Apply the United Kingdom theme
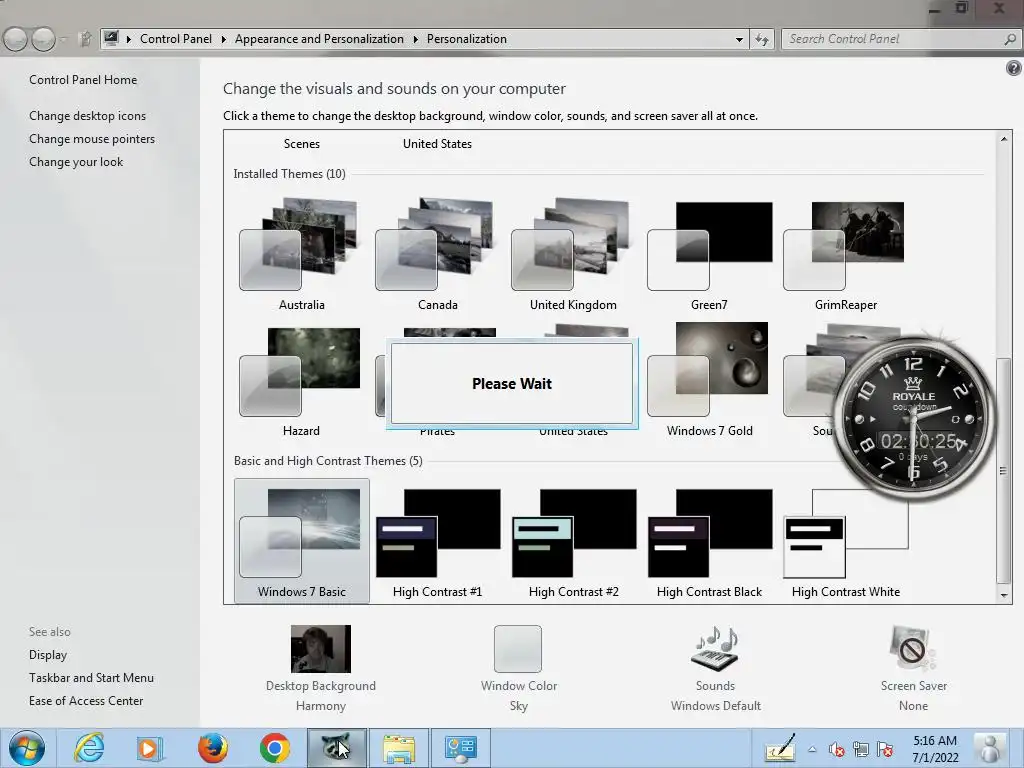Viewport: 1024px width, 768px height. [573, 255]
